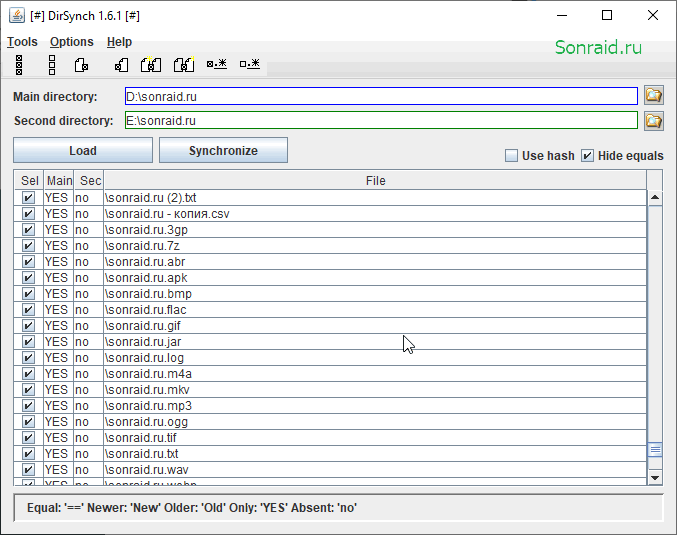Select the file name \sonraid.ru.3gp
The height and width of the screenshot is (535, 677).
pos(146,230)
